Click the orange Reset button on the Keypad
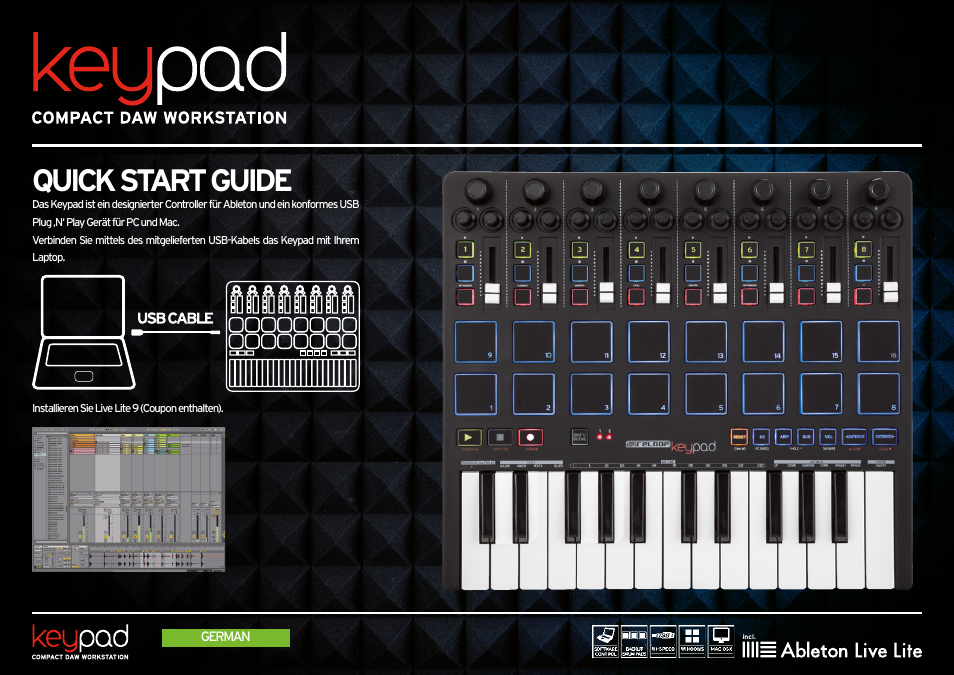The width and height of the screenshot is (954, 675). click(739, 436)
